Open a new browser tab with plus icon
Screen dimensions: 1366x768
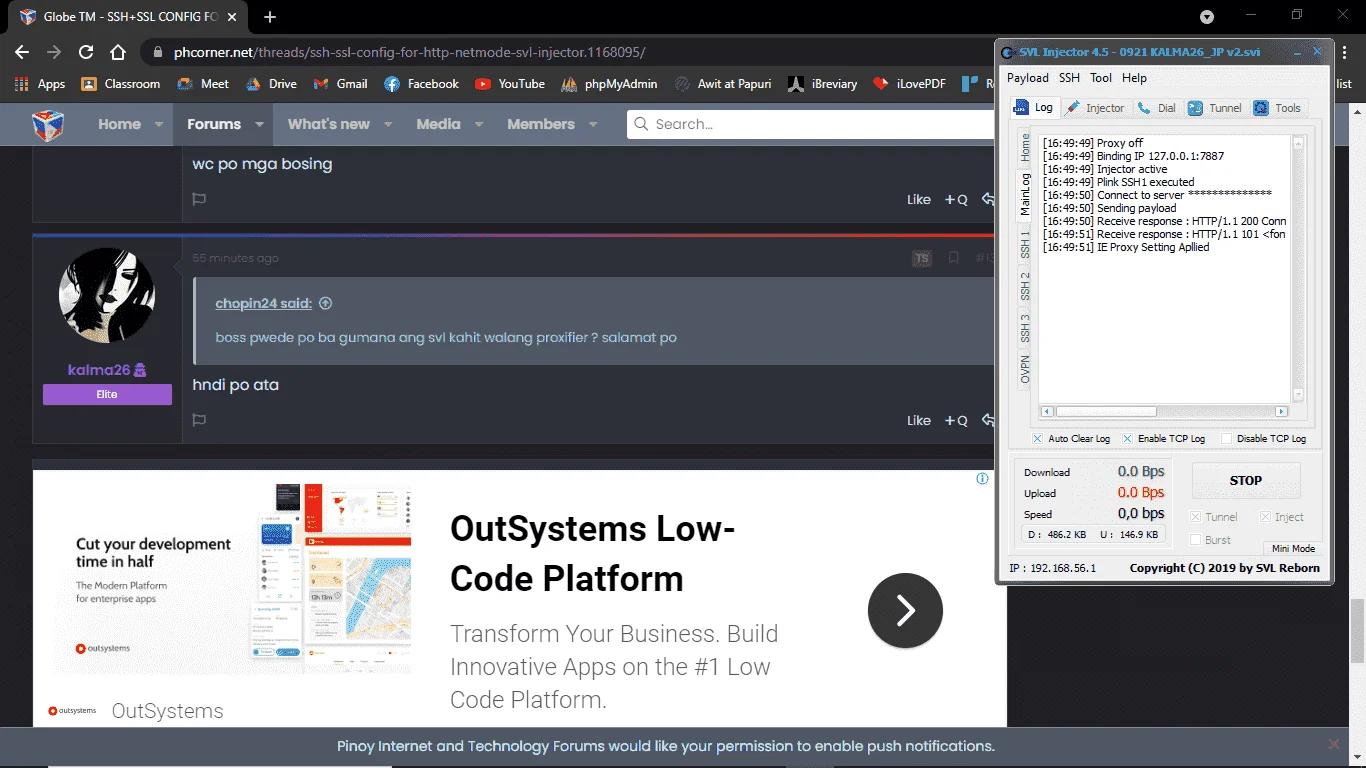(x=270, y=17)
